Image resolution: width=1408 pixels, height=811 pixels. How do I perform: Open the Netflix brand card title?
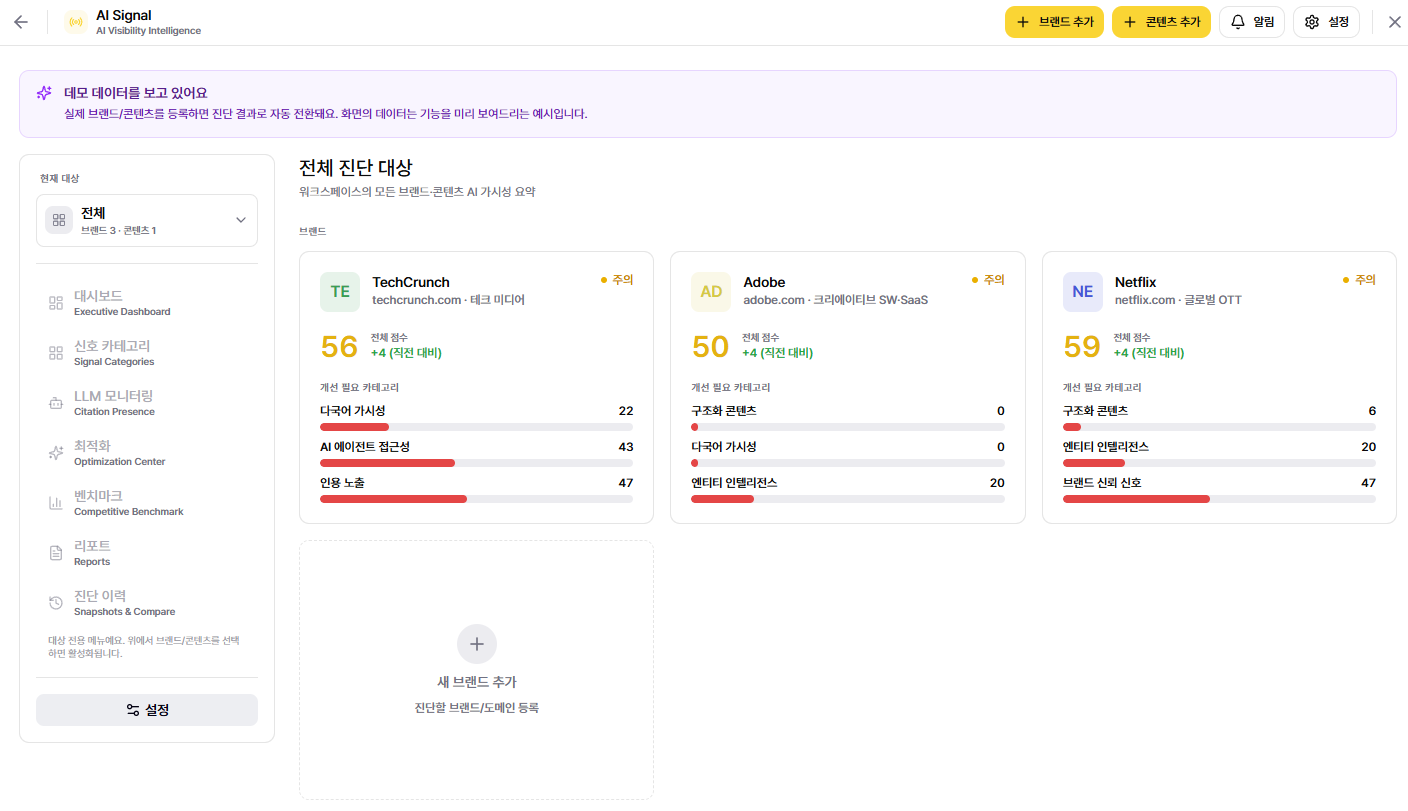[x=1136, y=282]
